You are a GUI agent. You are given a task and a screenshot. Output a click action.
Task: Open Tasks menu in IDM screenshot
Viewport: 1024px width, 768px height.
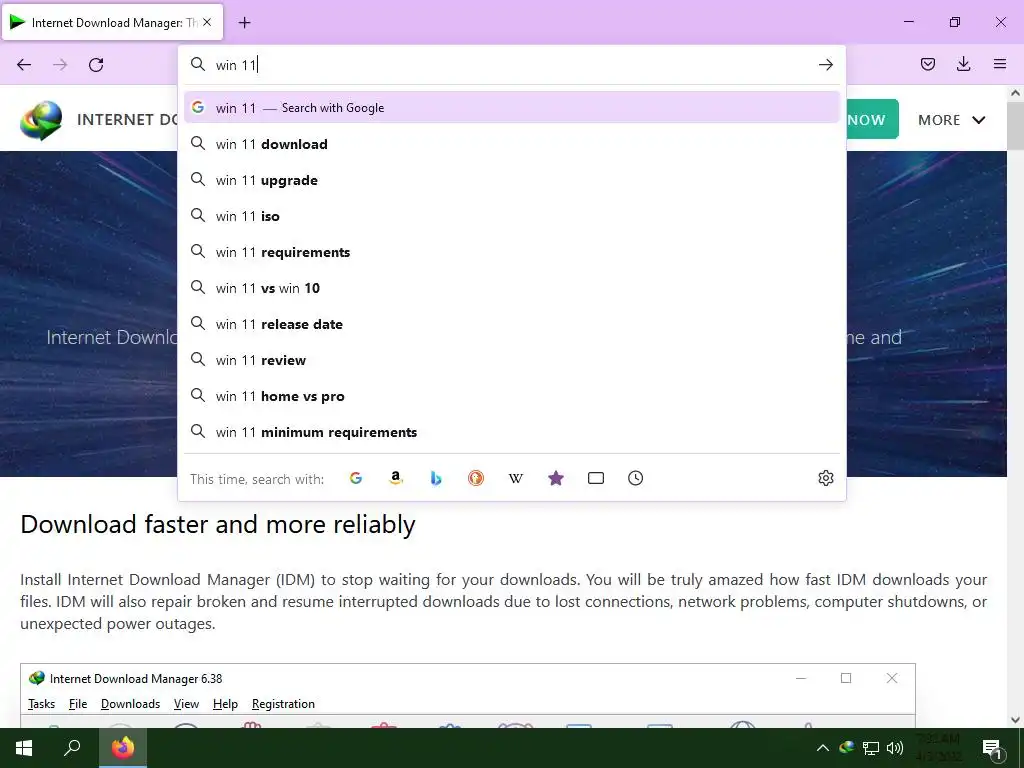pyautogui.click(x=41, y=704)
